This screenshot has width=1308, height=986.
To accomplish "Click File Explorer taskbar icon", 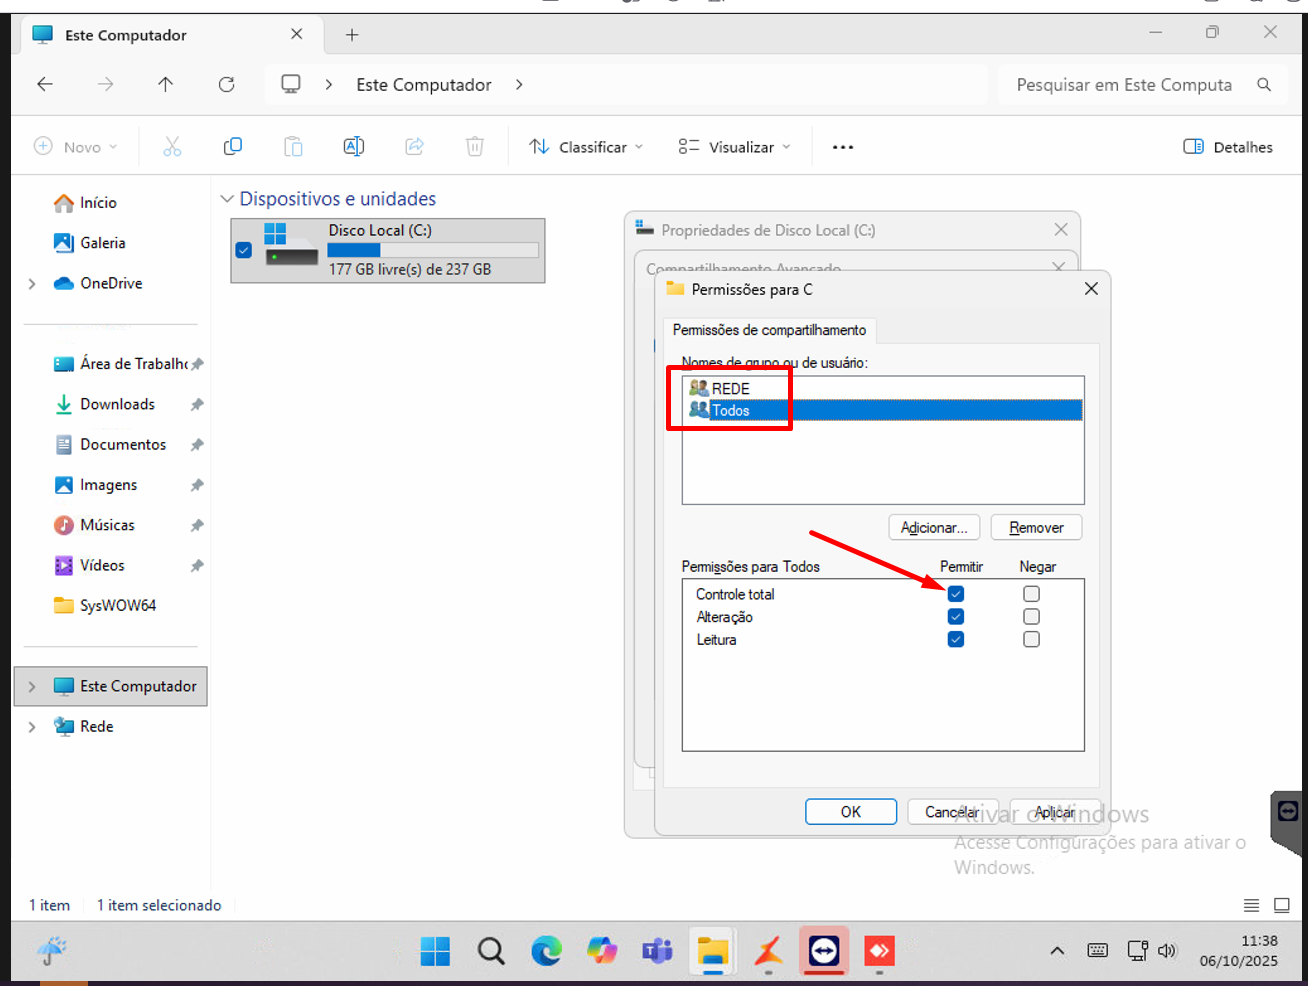I will click(x=713, y=951).
